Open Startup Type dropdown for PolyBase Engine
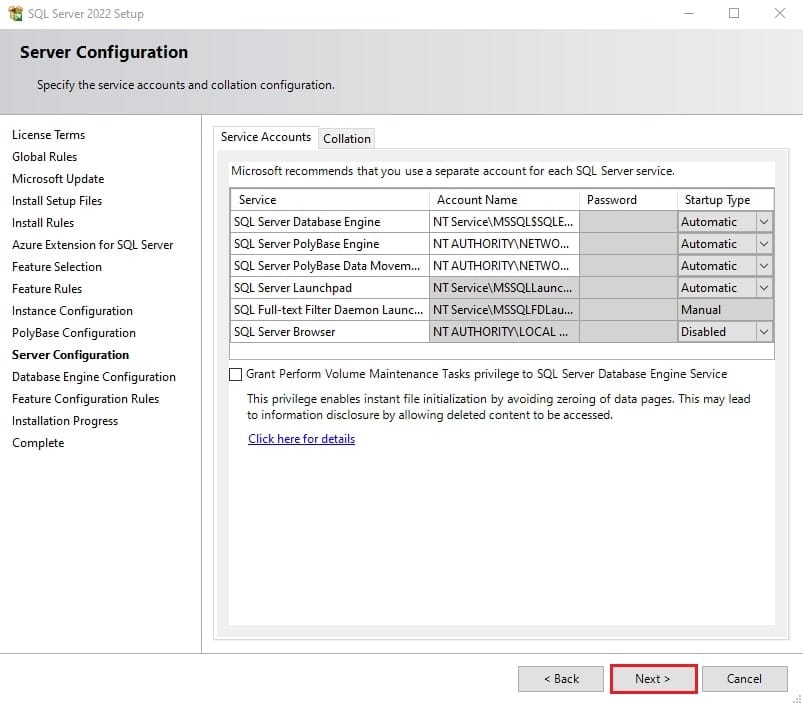 [x=764, y=244]
